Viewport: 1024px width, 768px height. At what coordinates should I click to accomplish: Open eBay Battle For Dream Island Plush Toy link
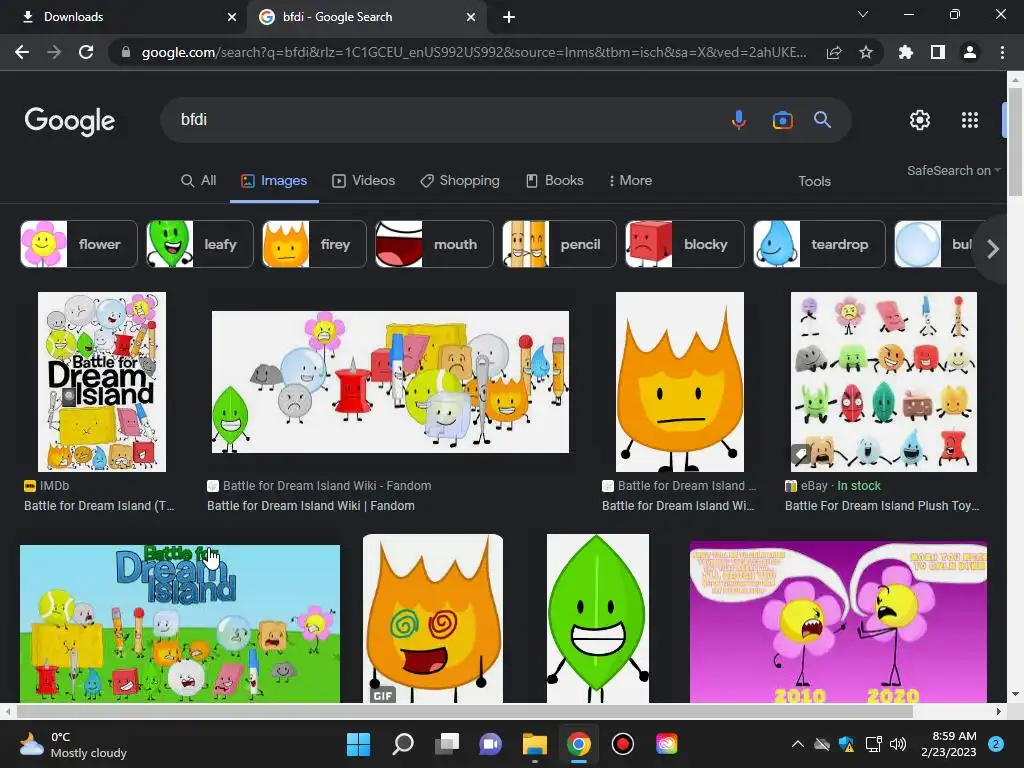(x=882, y=505)
